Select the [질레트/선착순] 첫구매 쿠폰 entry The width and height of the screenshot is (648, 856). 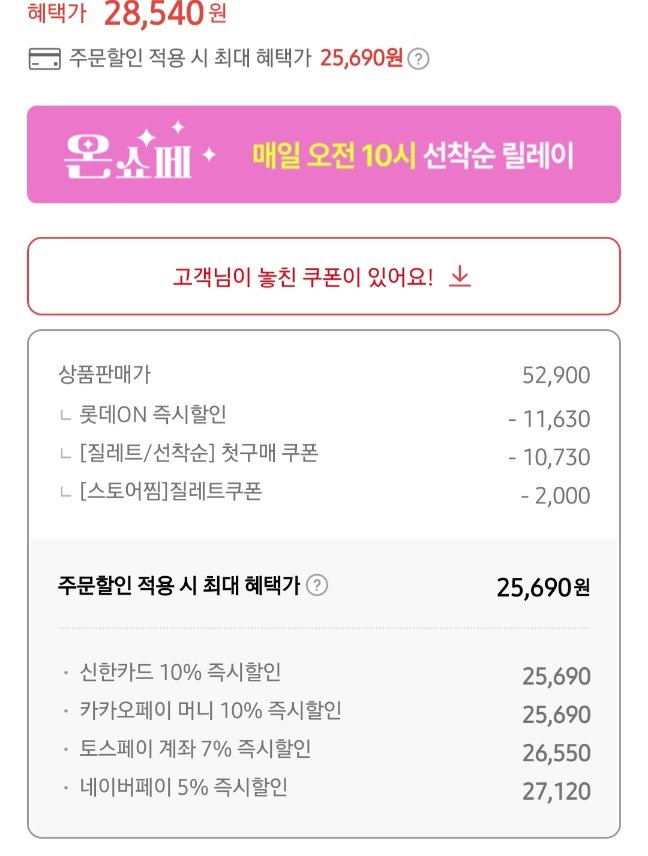197,454
